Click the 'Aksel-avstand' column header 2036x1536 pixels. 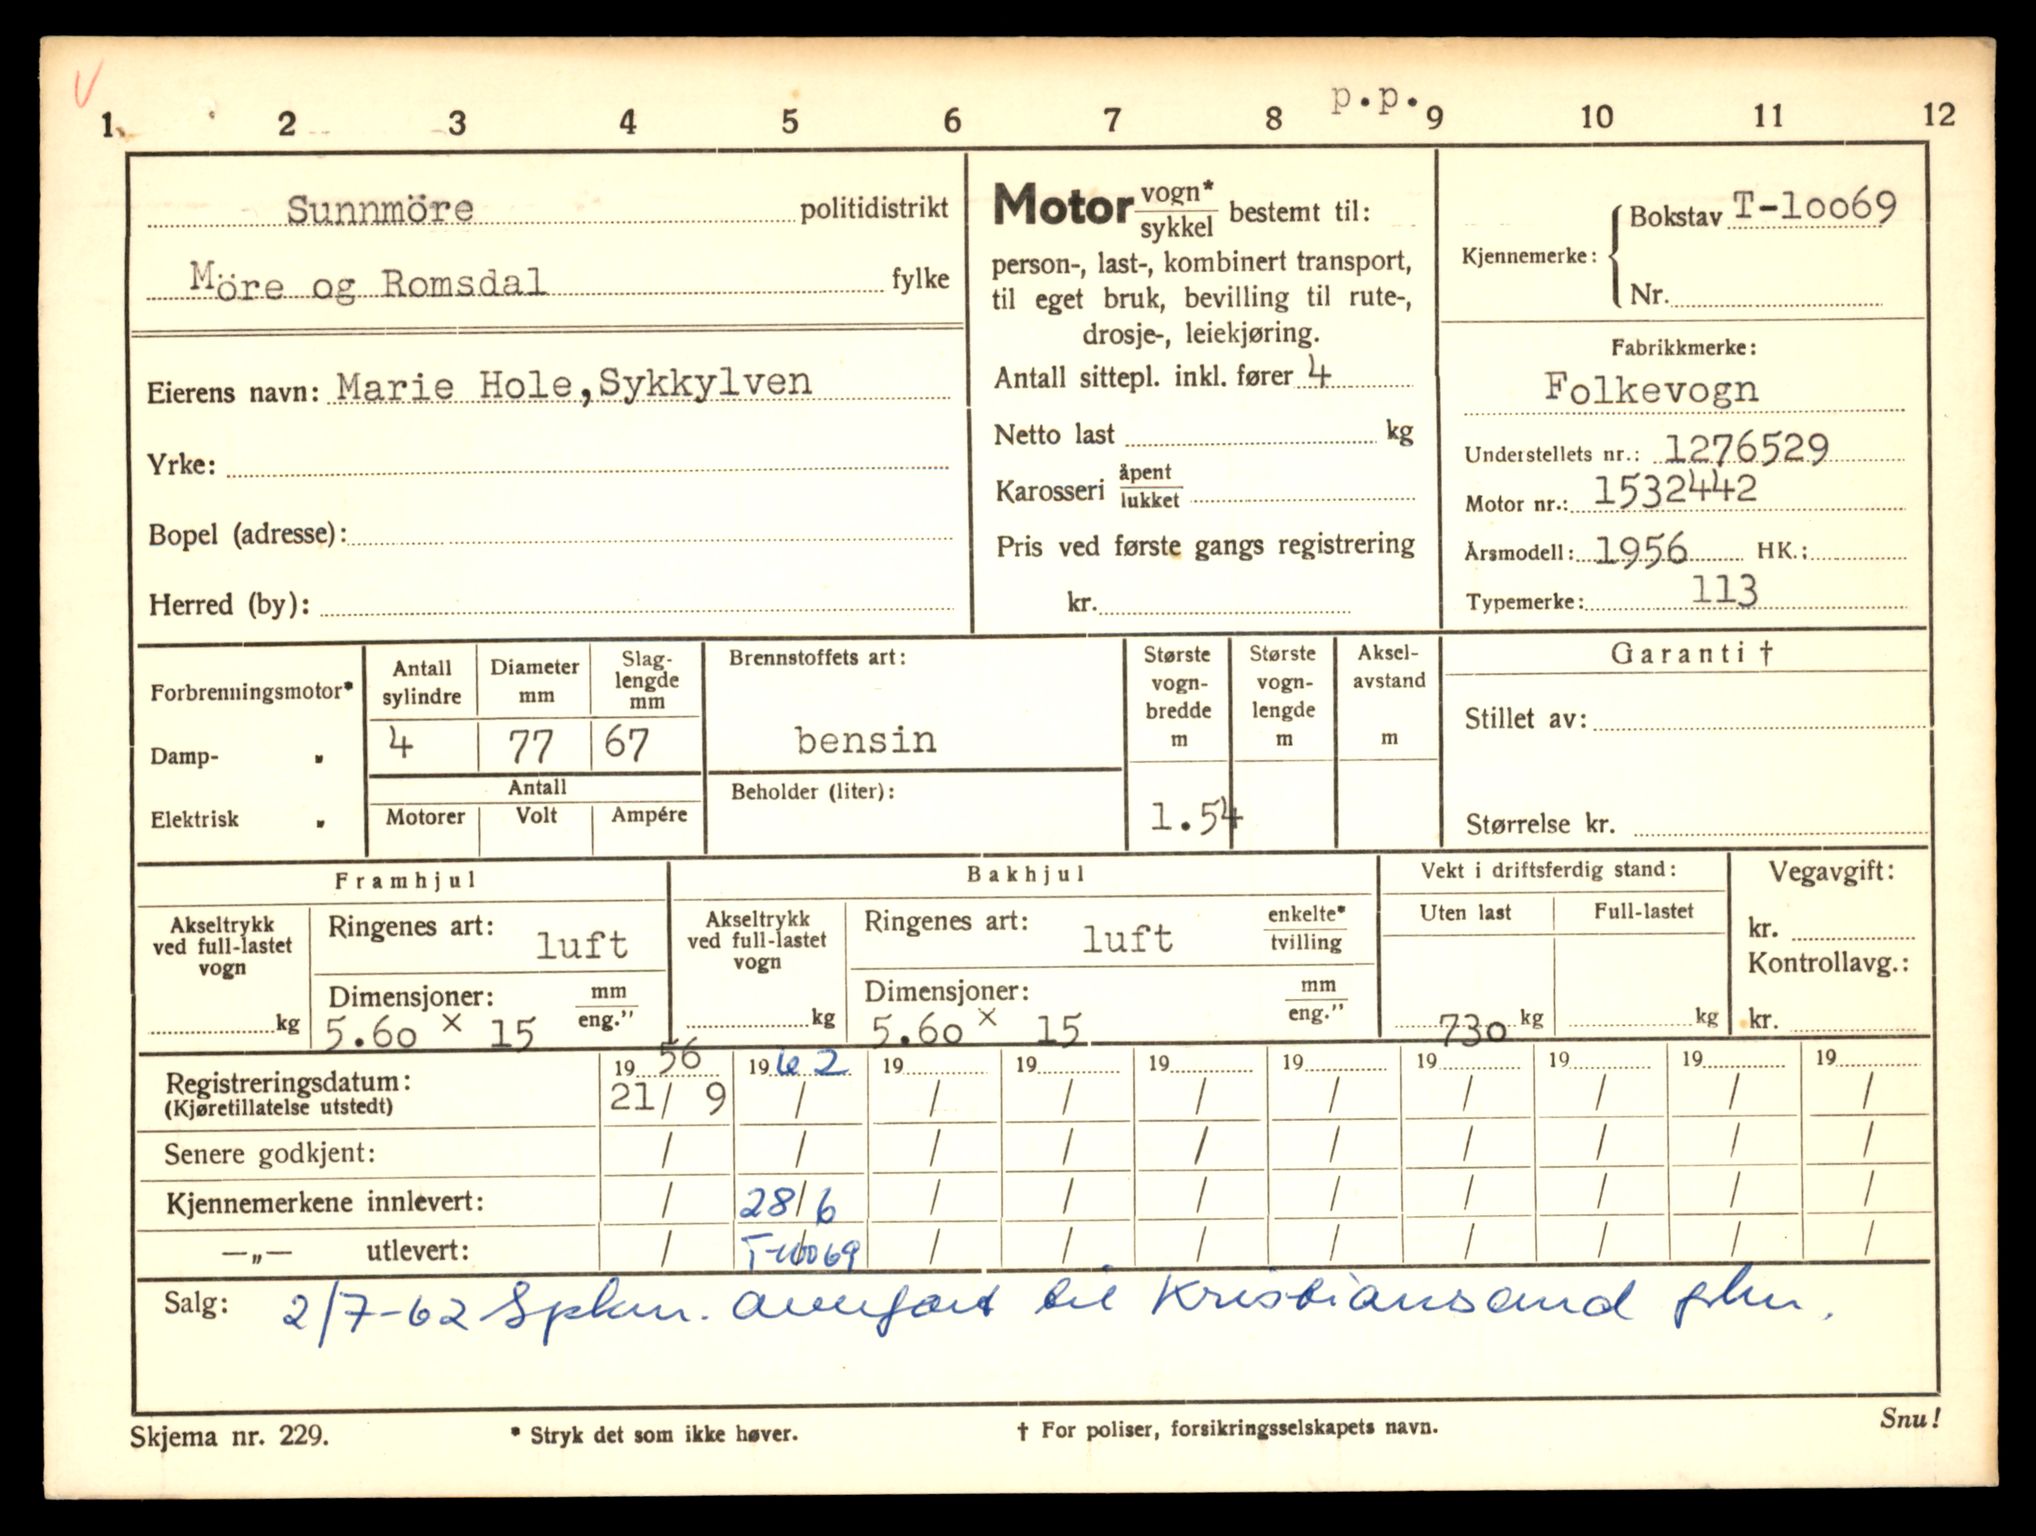(x=1389, y=667)
